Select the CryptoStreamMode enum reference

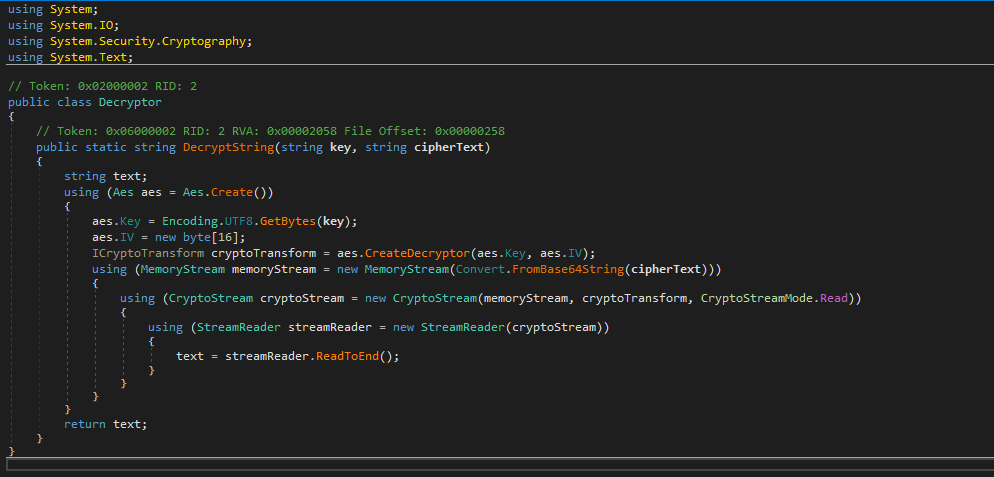(x=757, y=298)
